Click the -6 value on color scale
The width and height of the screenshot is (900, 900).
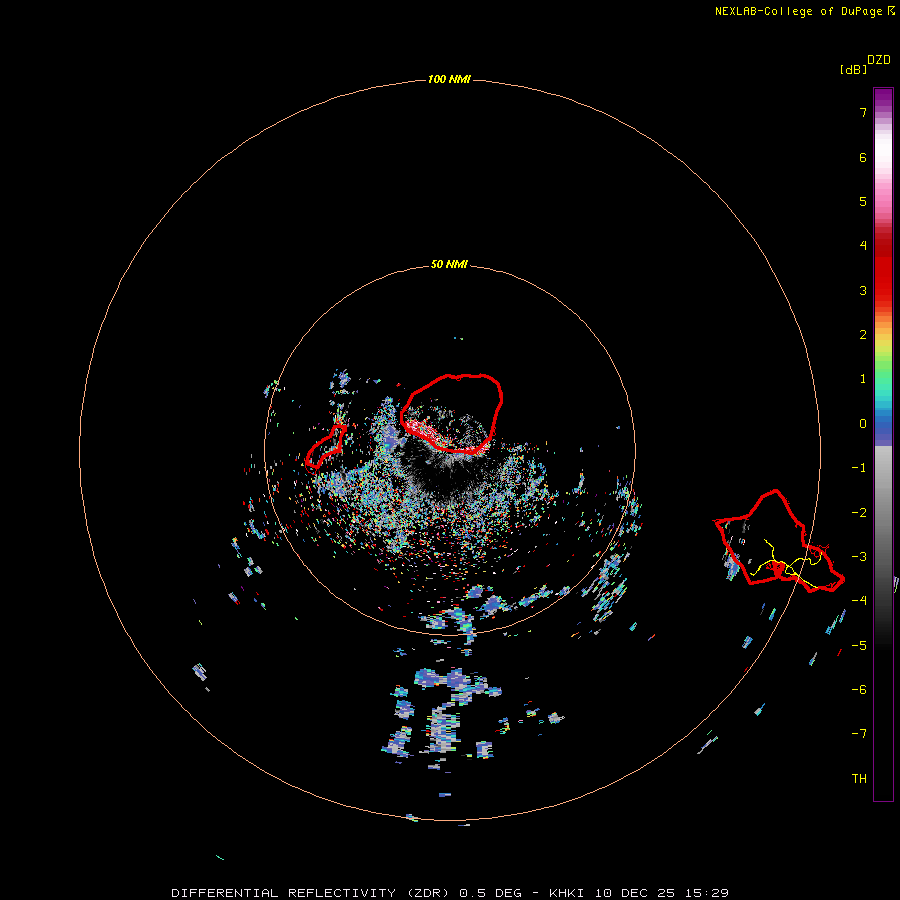(859, 690)
